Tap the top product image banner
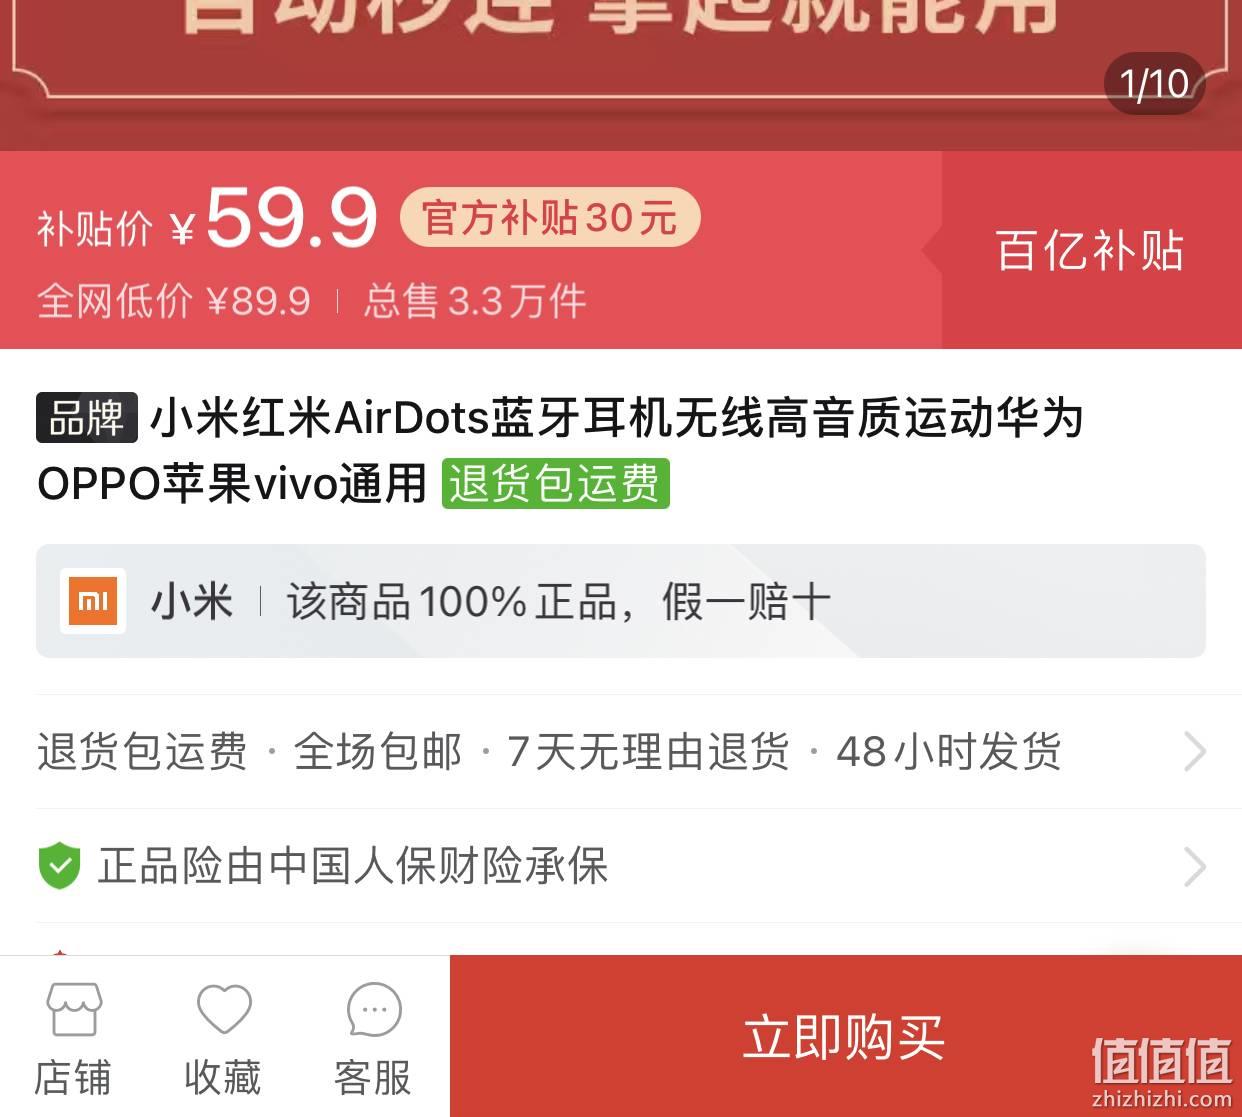This screenshot has width=1242, height=1117. coord(621,75)
